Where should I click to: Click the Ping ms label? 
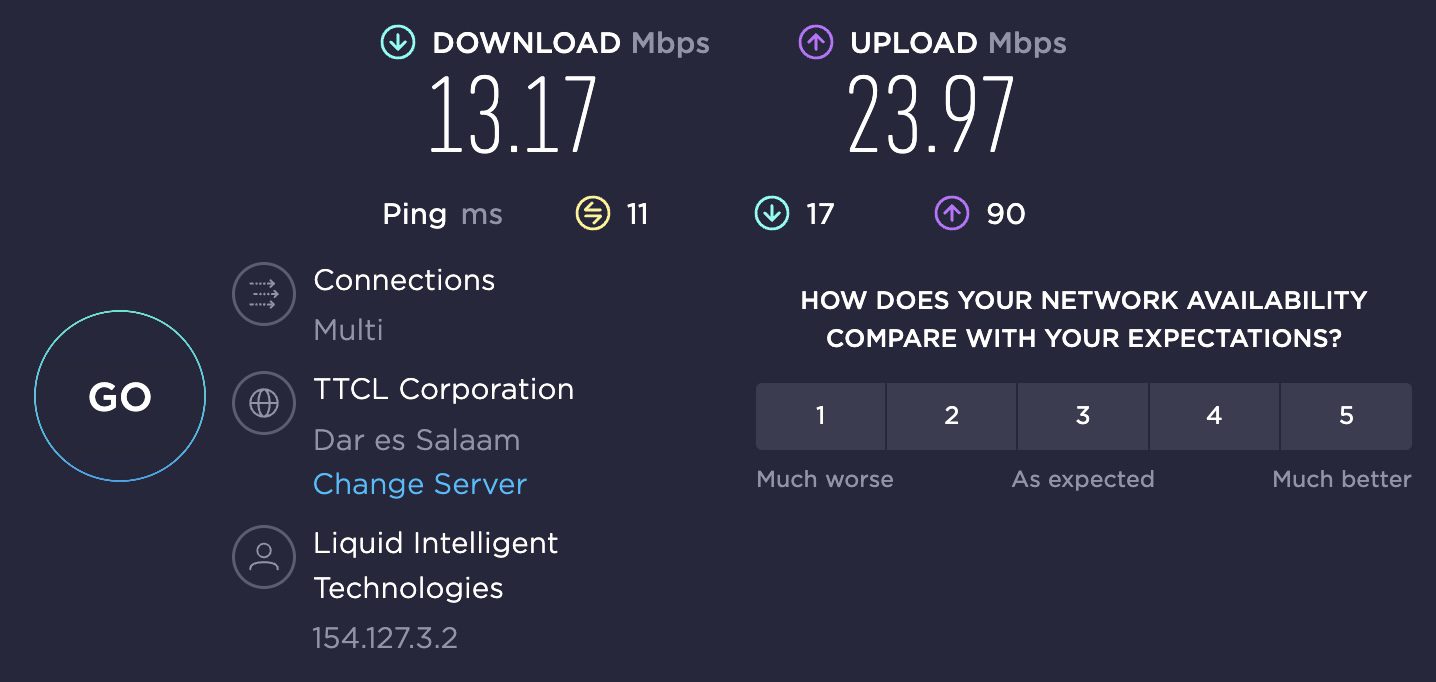tap(442, 213)
